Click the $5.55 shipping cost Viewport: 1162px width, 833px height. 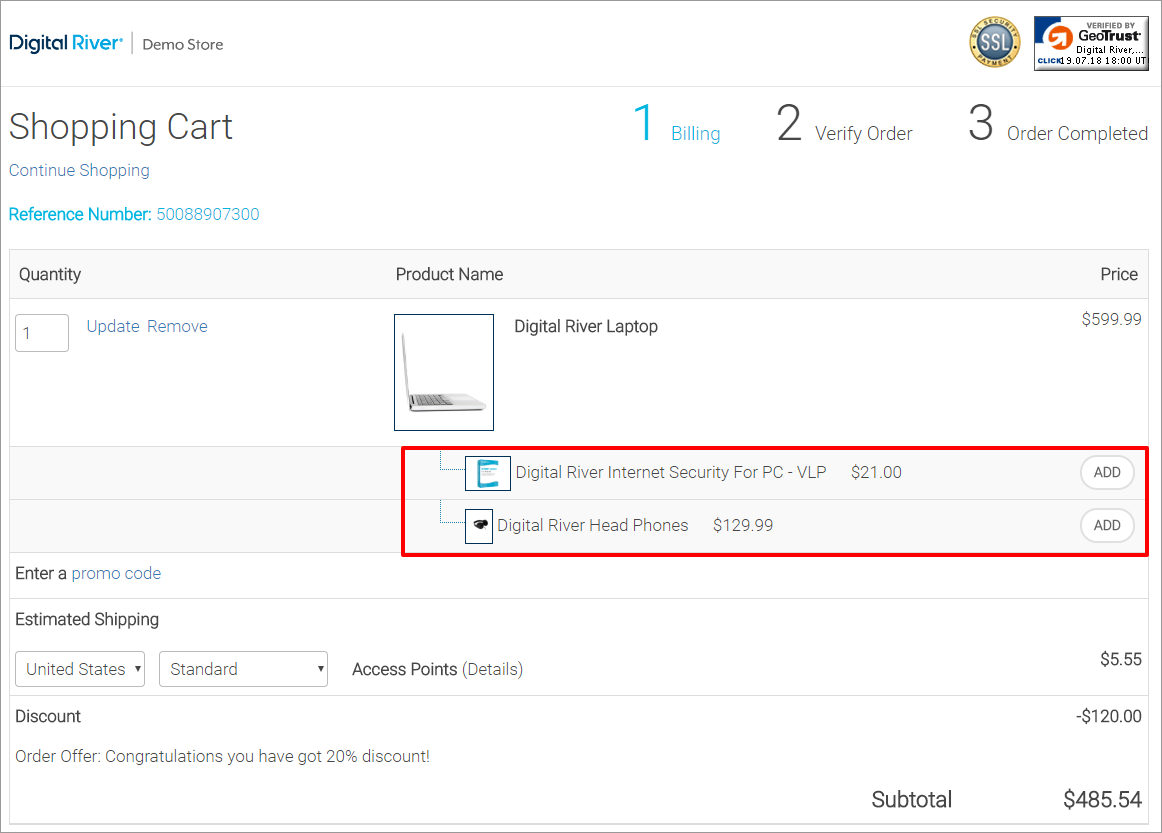[1120, 660]
